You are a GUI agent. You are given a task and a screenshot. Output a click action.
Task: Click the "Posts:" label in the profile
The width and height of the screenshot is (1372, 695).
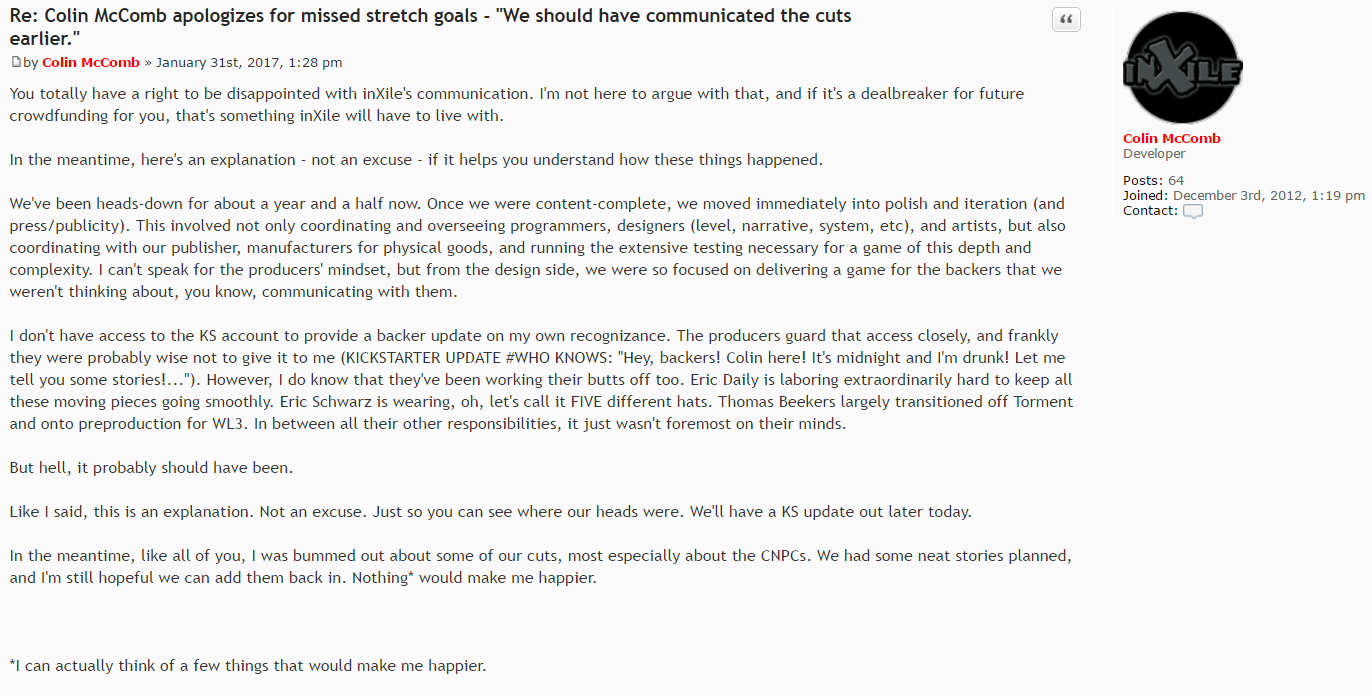(1143, 181)
